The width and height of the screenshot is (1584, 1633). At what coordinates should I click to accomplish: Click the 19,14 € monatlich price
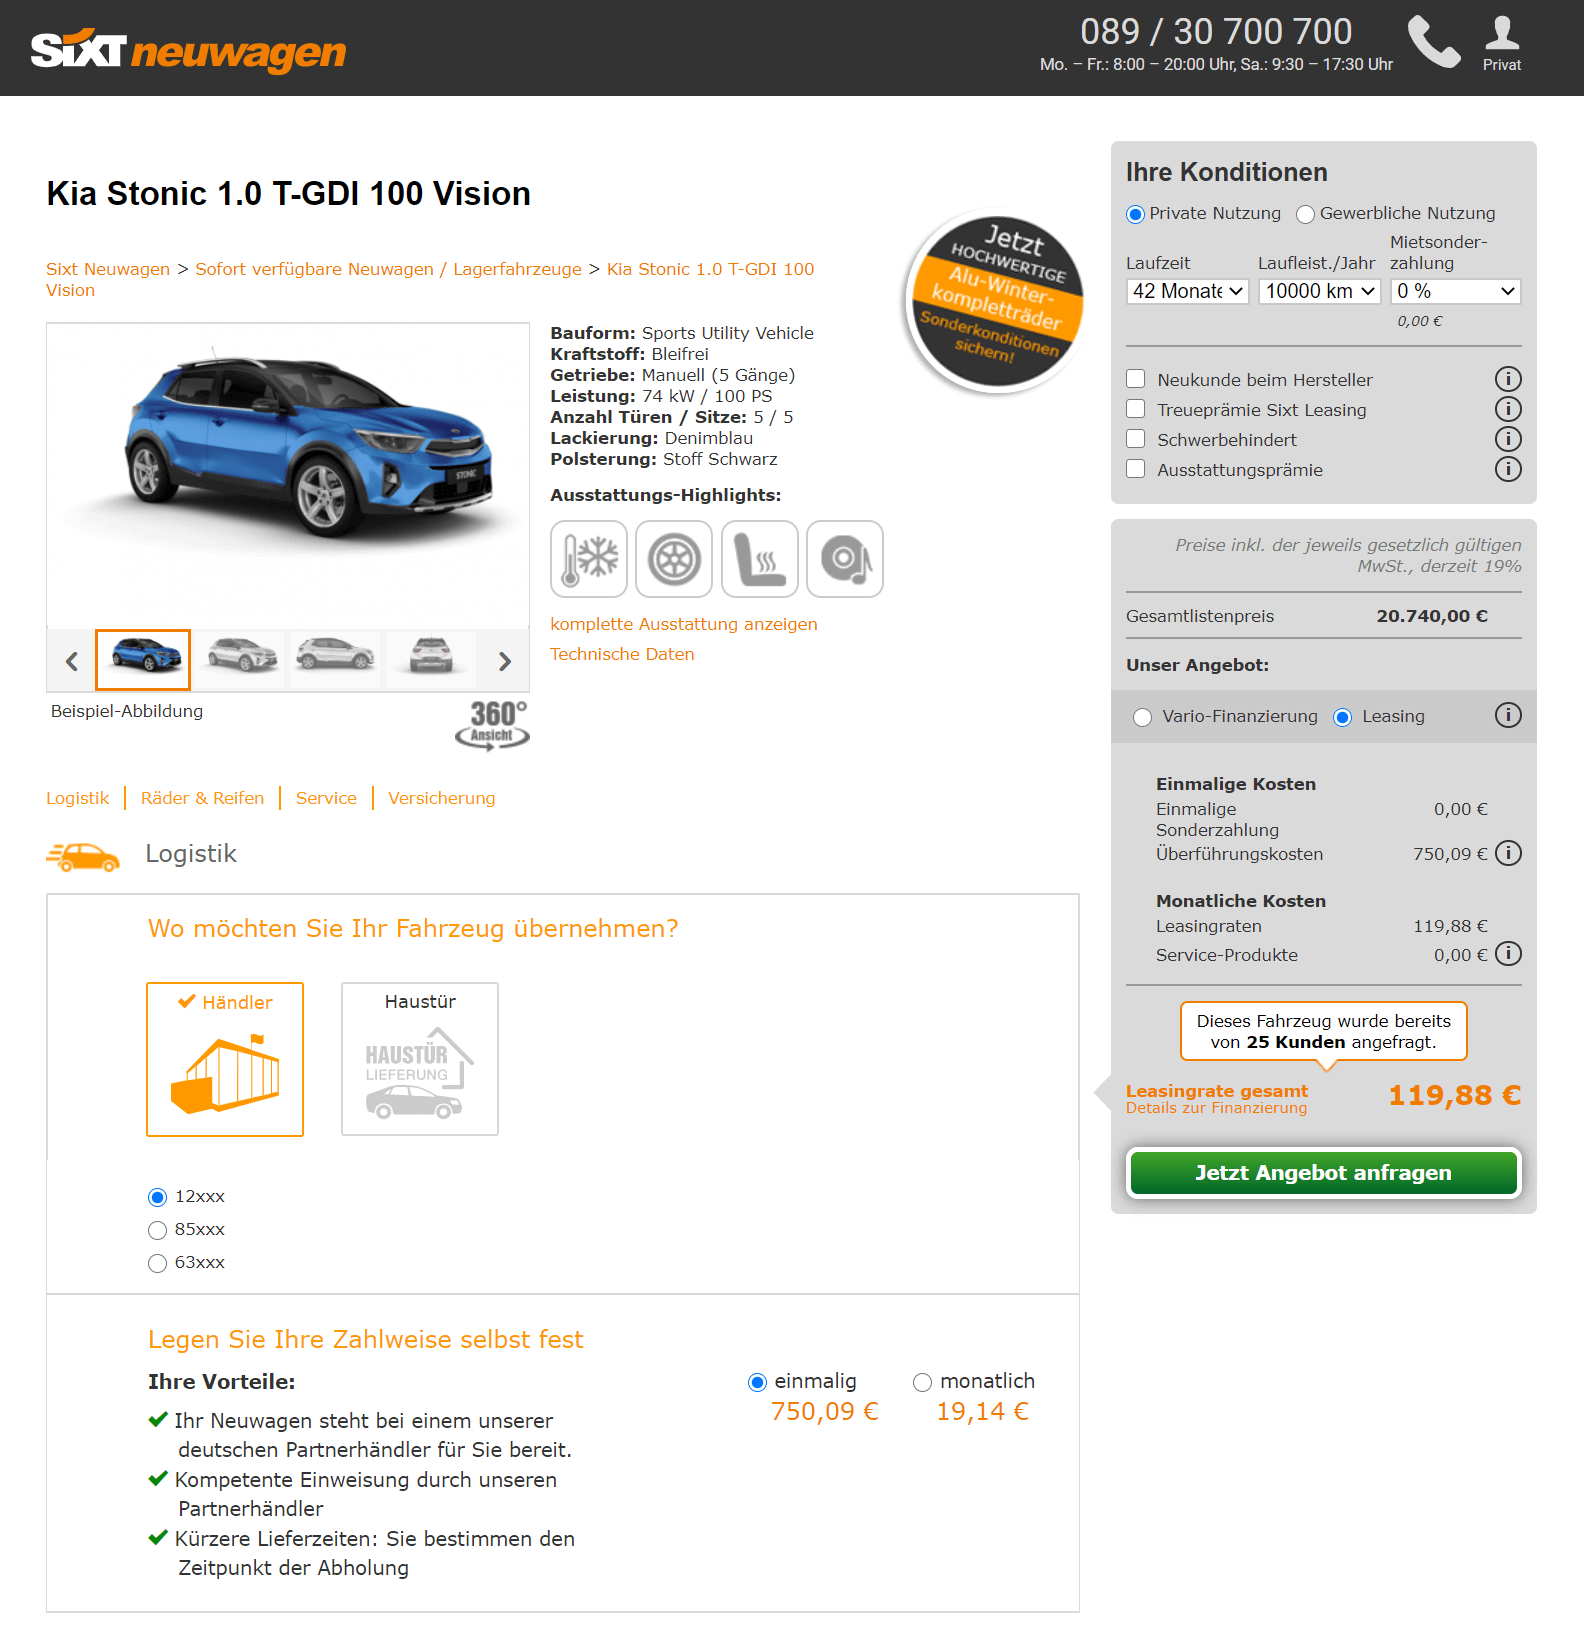[x=983, y=1411]
